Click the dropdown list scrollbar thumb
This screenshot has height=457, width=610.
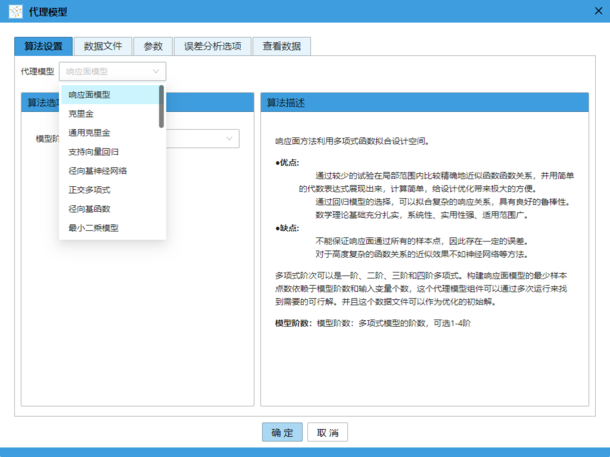pos(161,107)
